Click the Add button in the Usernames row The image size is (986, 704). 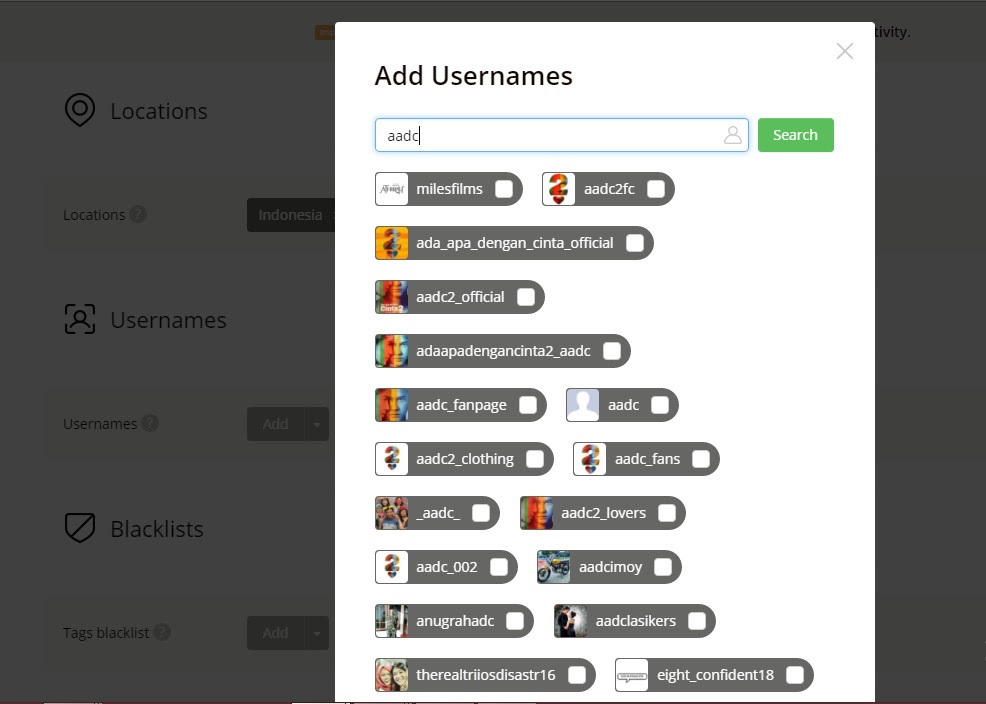[274, 423]
